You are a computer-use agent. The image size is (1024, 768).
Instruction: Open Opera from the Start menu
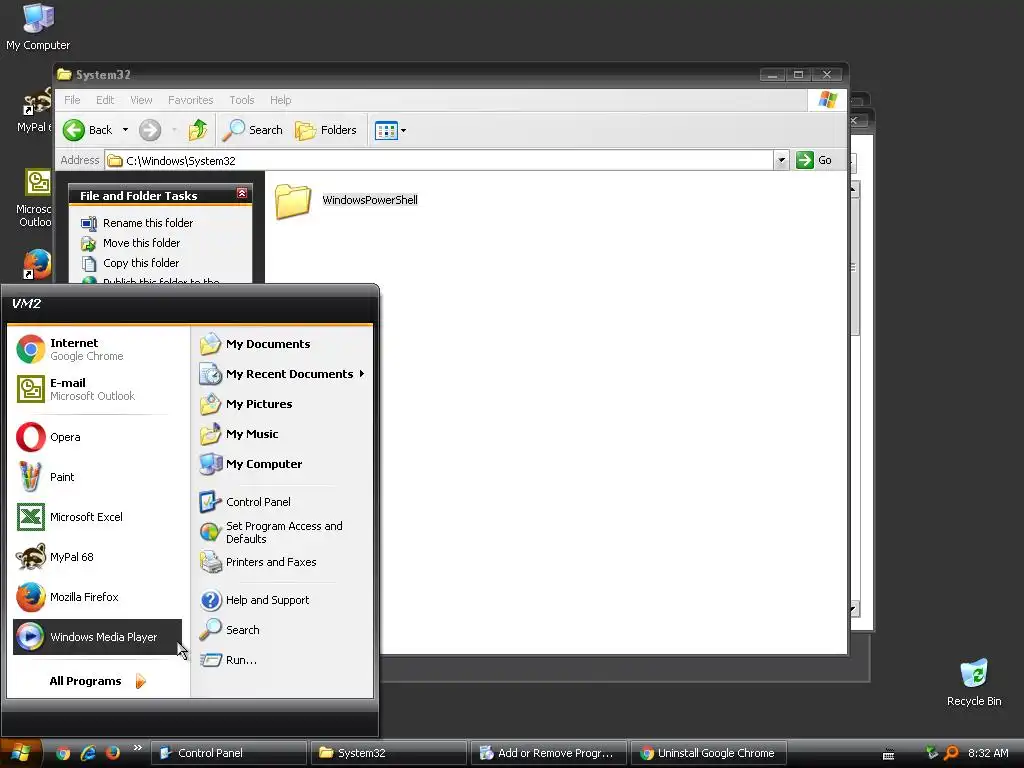point(97,437)
